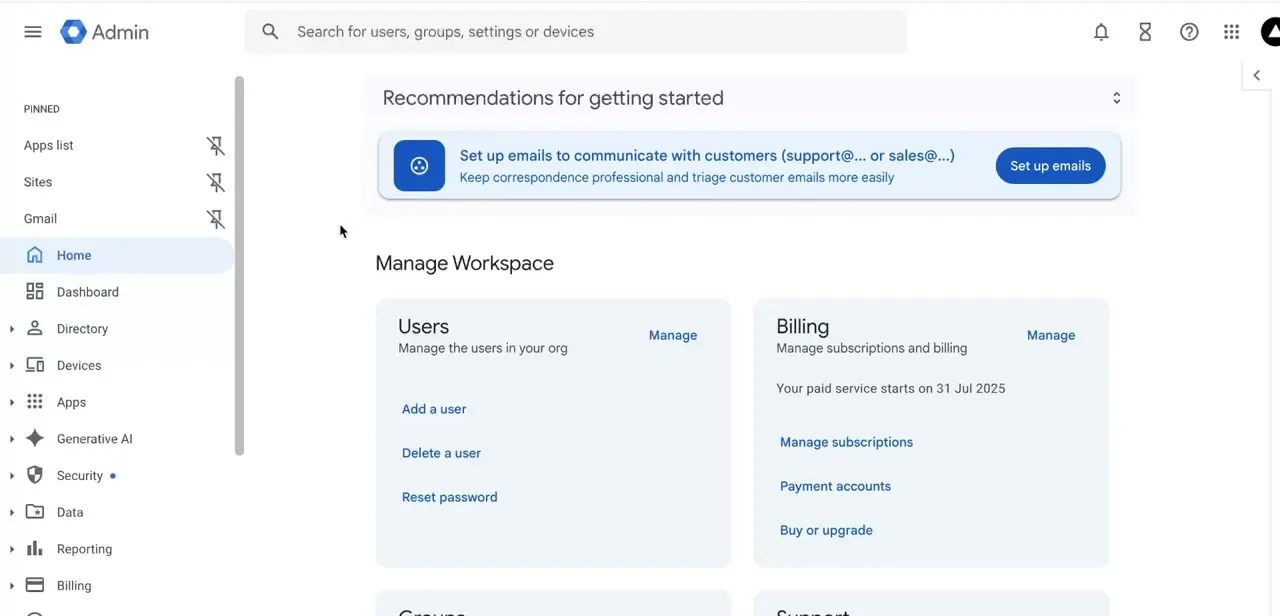
Task: Click the Apps grid sidebar icon
Action: click(x=35, y=402)
